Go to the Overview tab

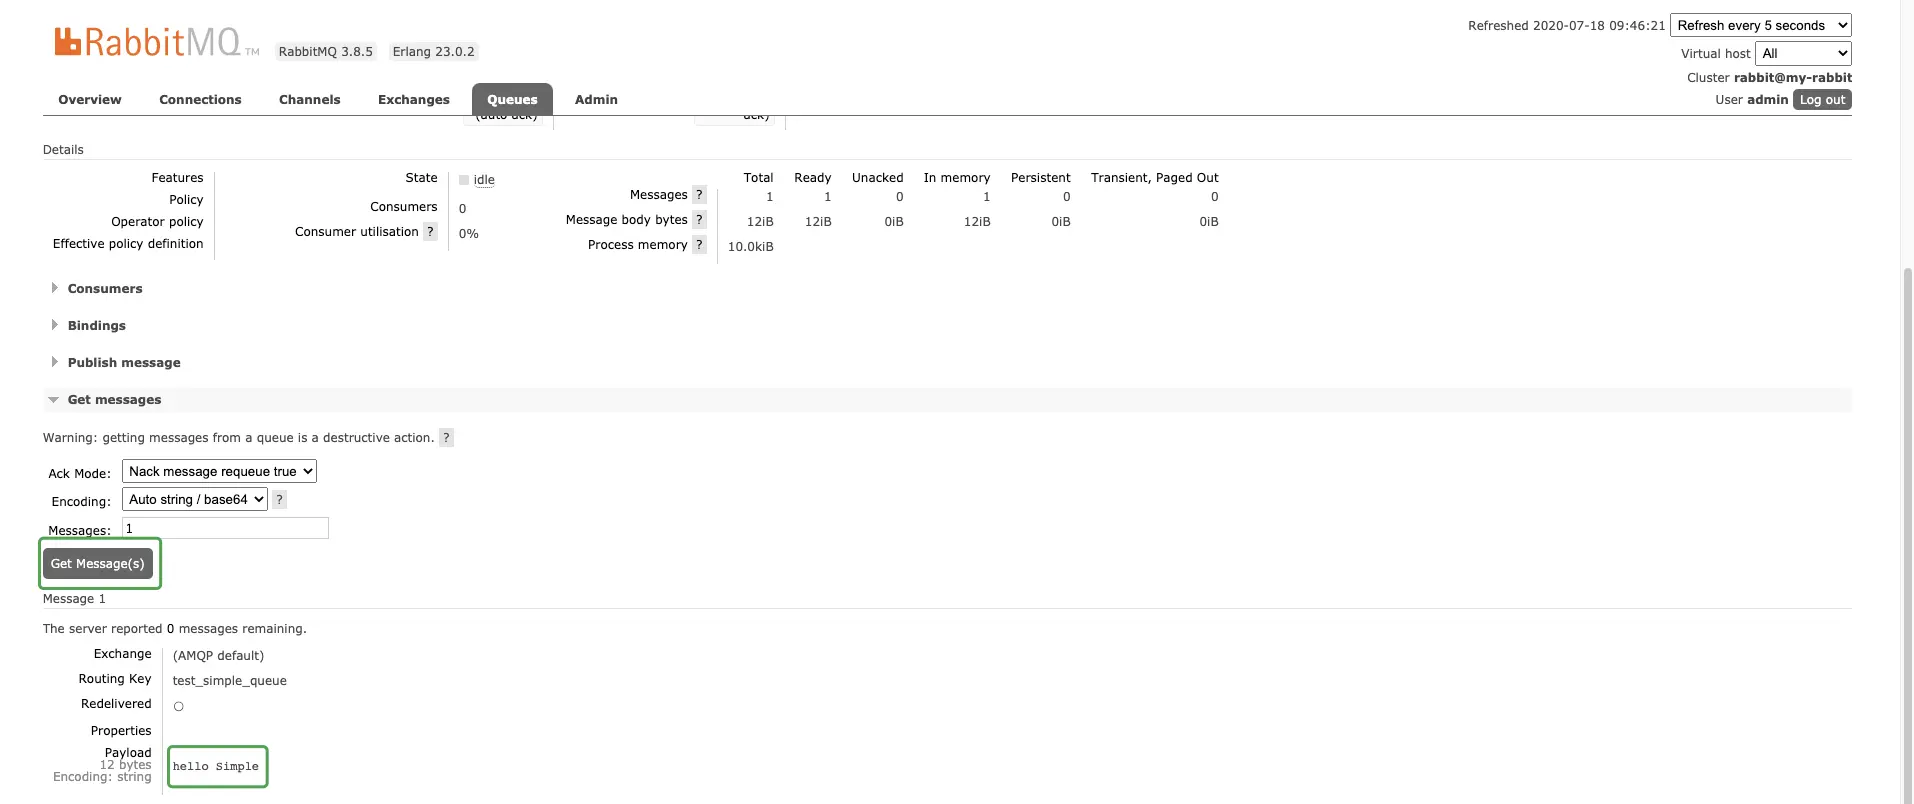[x=90, y=100]
